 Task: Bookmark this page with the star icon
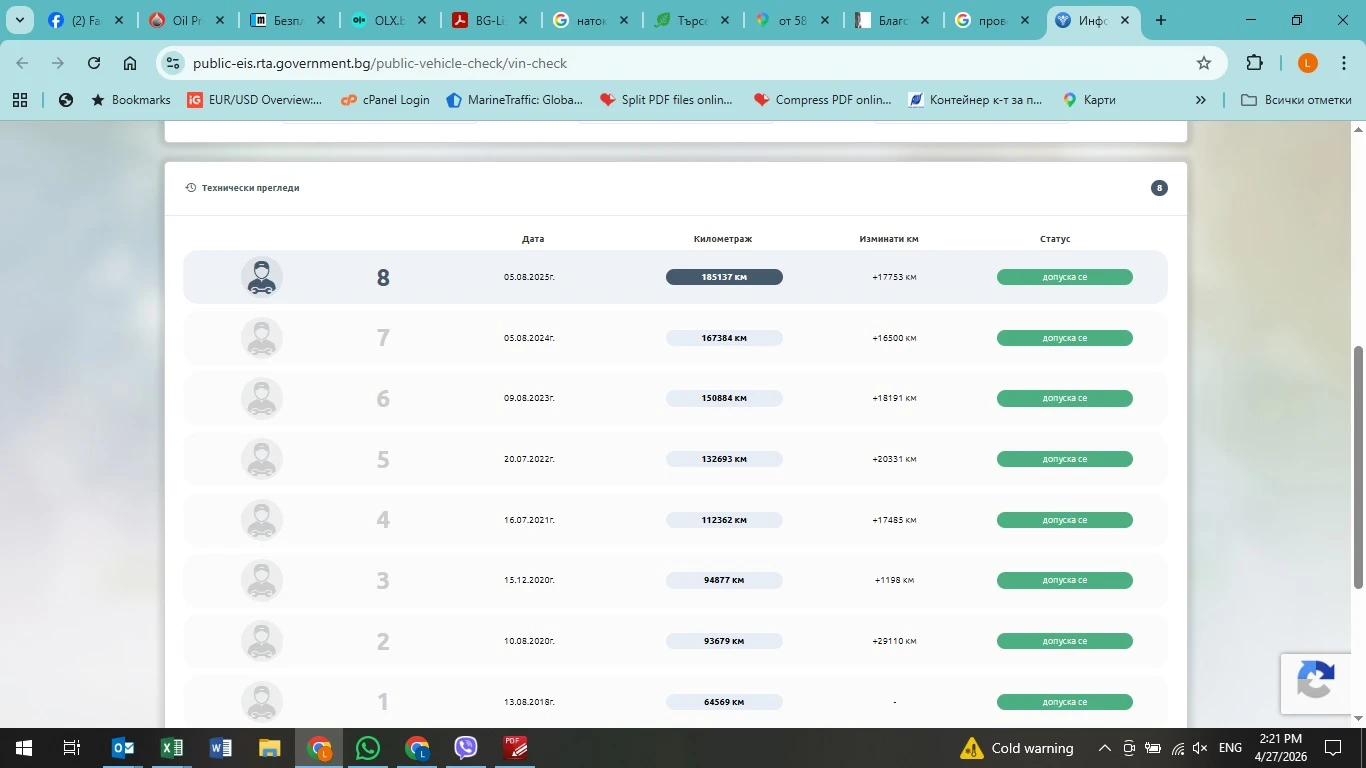click(x=1204, y=63)
